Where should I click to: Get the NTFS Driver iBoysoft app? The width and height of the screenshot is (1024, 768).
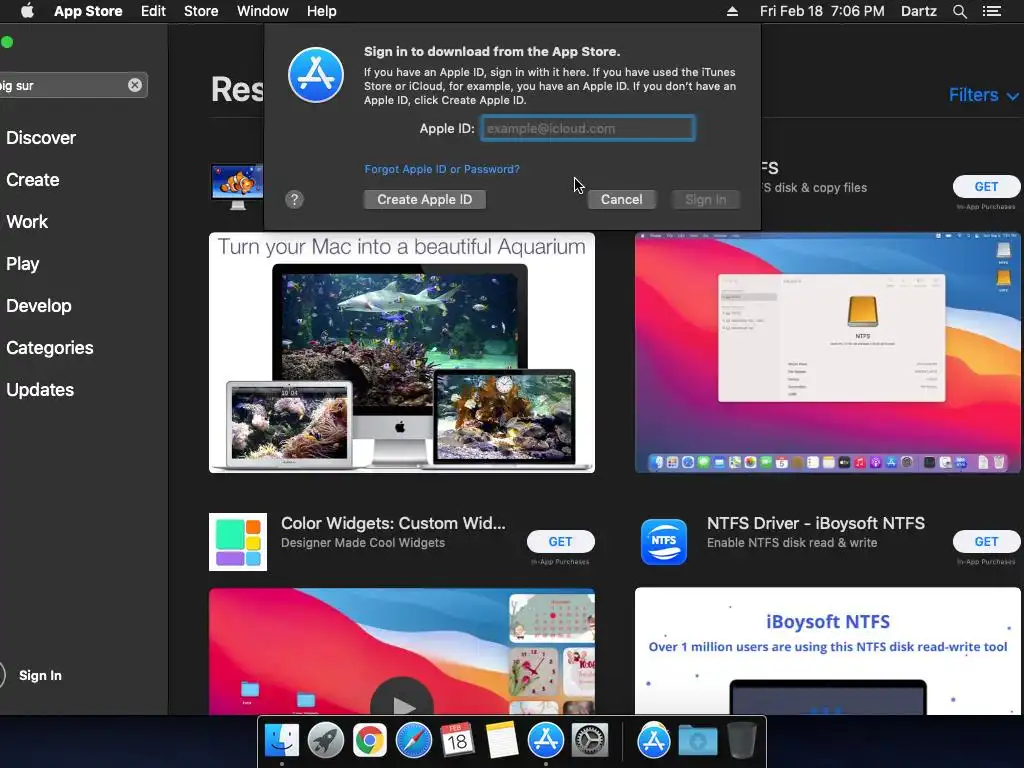986,541
